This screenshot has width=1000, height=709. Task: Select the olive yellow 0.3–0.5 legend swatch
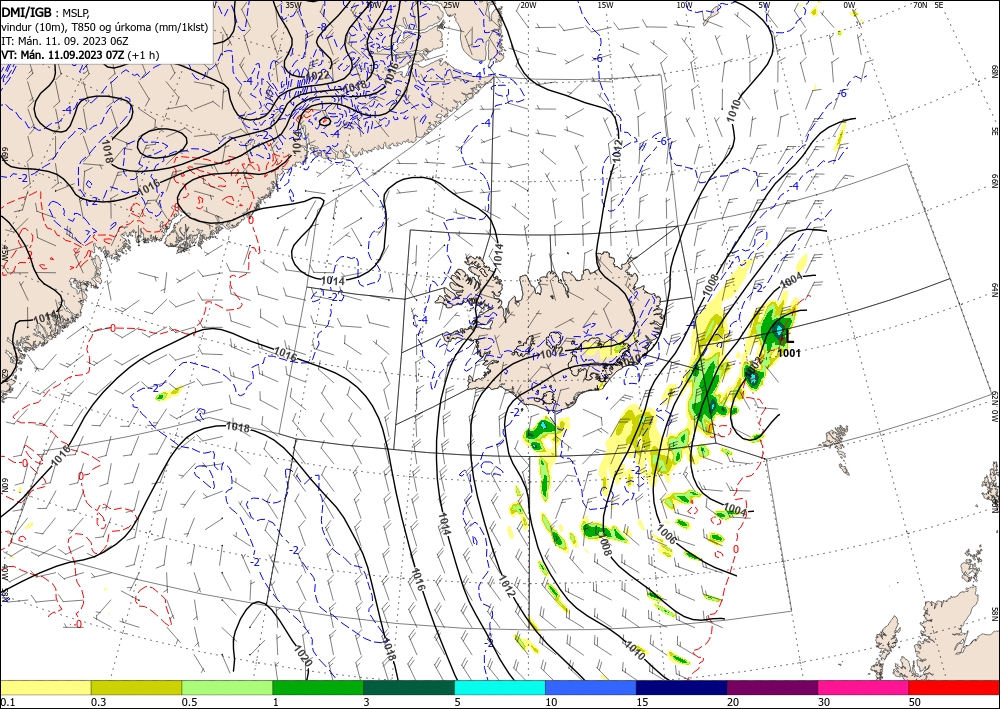[136, 687]
